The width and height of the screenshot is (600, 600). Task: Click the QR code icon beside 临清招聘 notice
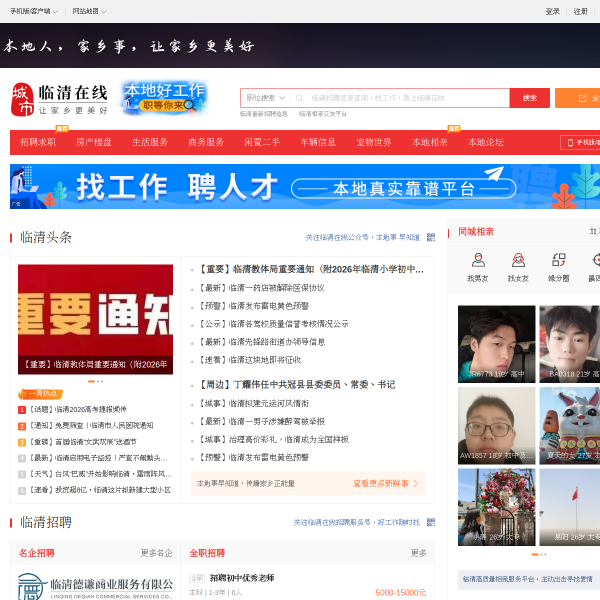pos(431,522)
